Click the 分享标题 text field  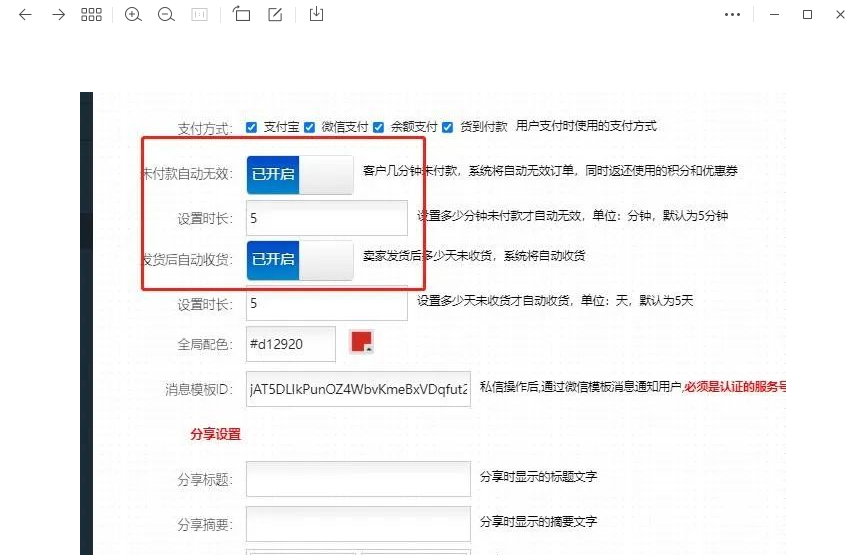click(x=358, y=478)
